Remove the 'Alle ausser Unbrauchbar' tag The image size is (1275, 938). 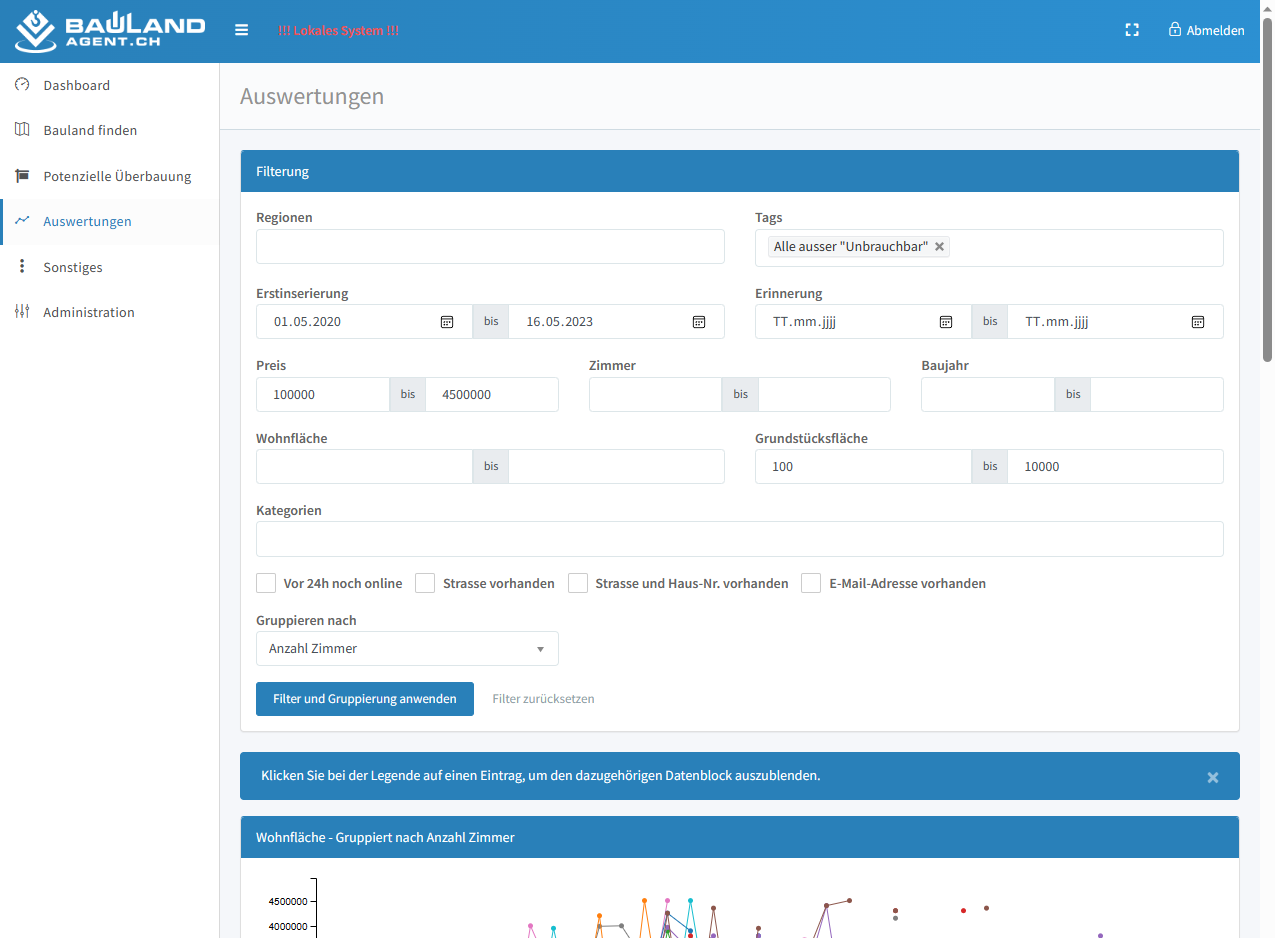[939, 247]
